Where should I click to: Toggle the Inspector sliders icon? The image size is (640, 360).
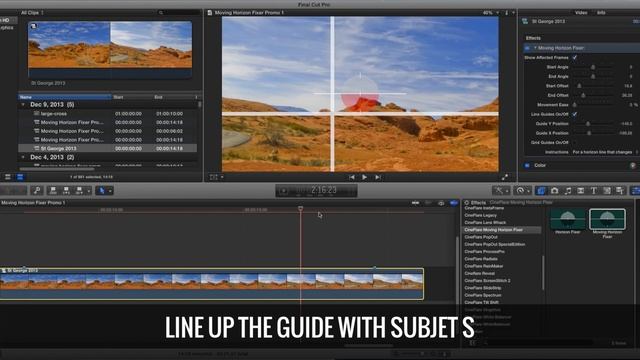(x=635, y=191)
